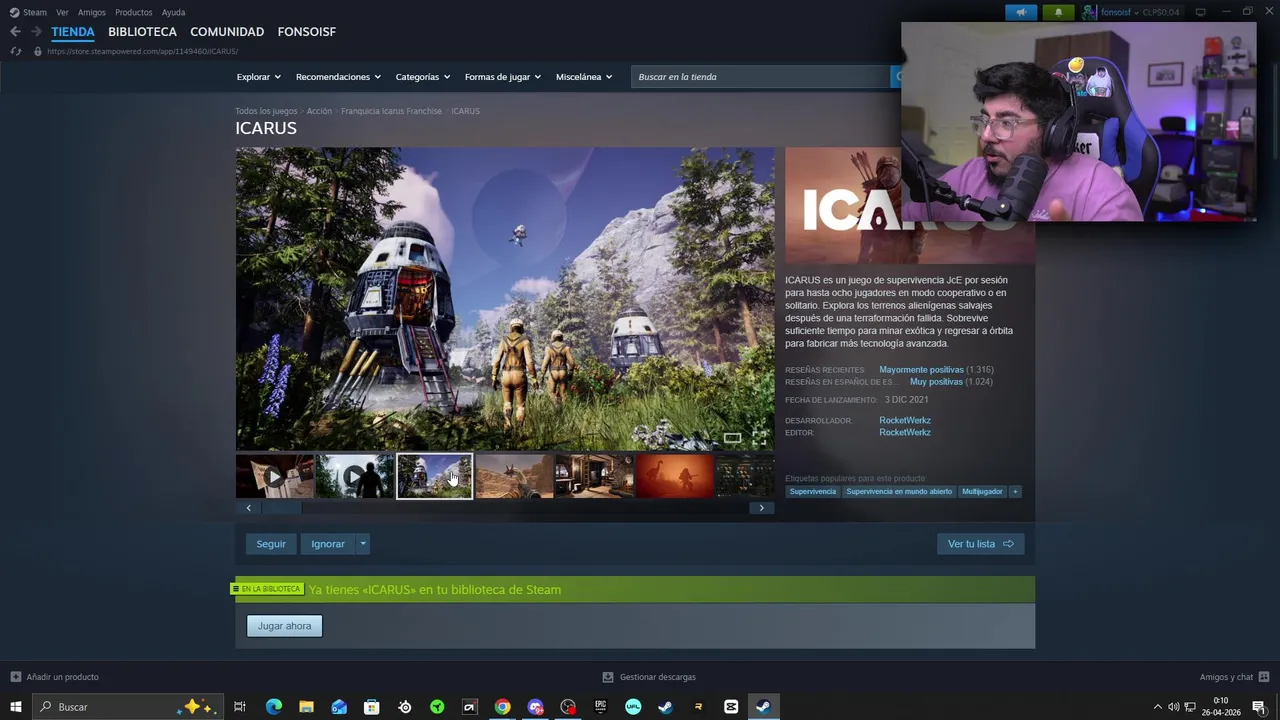Toggle theater view of the screenshot
The height and width of the screenshot is (720, 1280).
click(x=733, y=438)
